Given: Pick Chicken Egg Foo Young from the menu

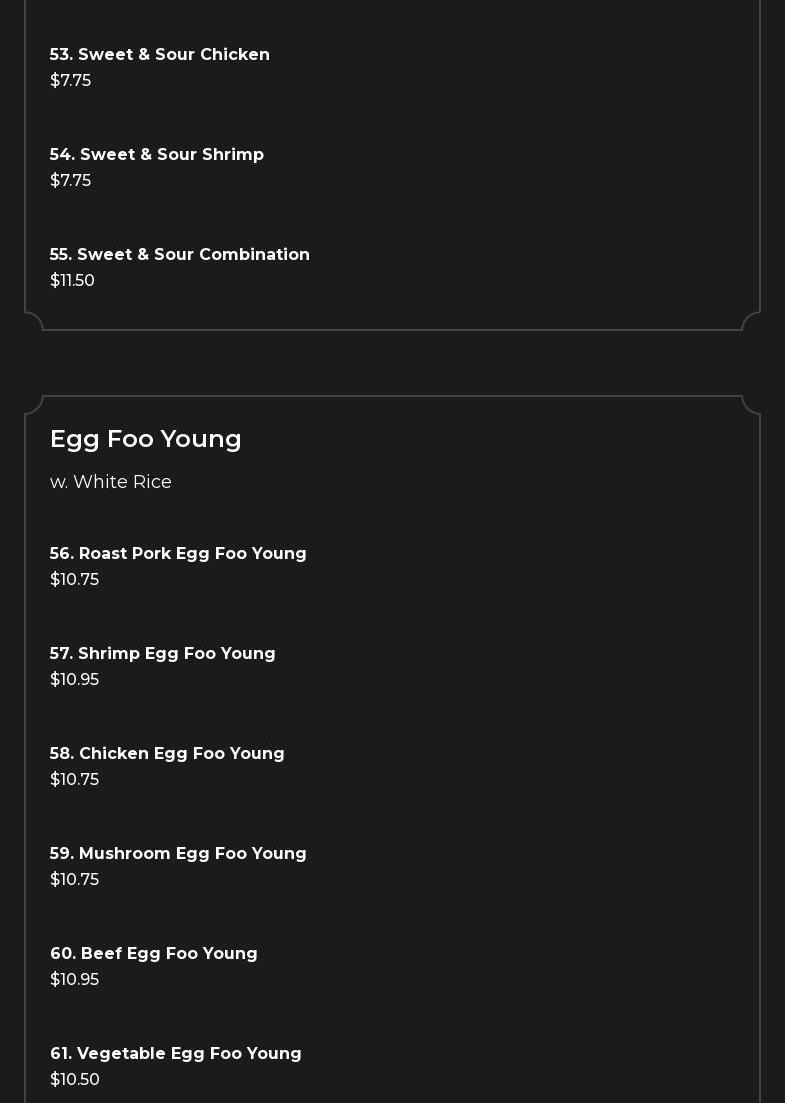Looking at the screenshot, I should (167, 754).
